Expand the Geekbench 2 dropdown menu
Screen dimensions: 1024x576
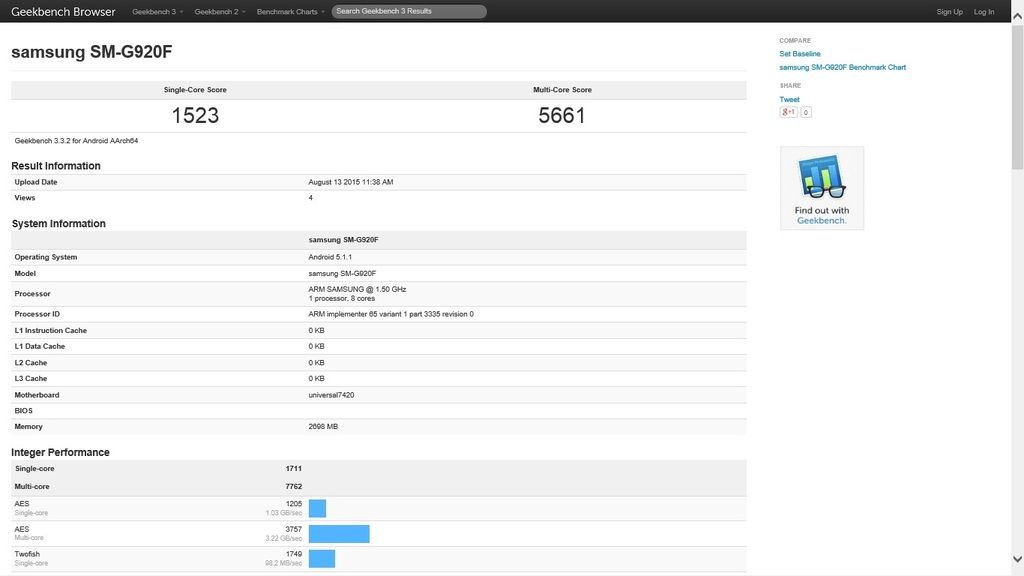click(x=219, y=12)
